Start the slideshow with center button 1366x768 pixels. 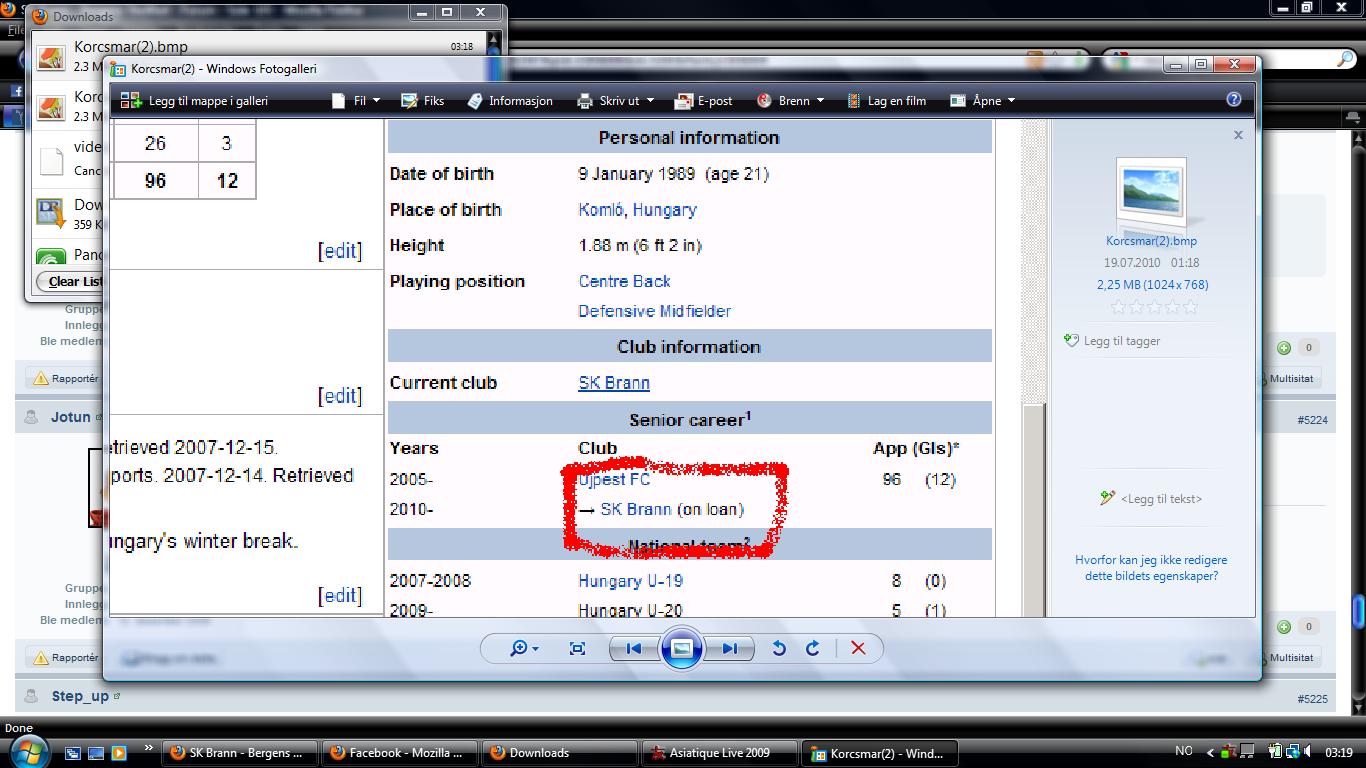[681, 648]
